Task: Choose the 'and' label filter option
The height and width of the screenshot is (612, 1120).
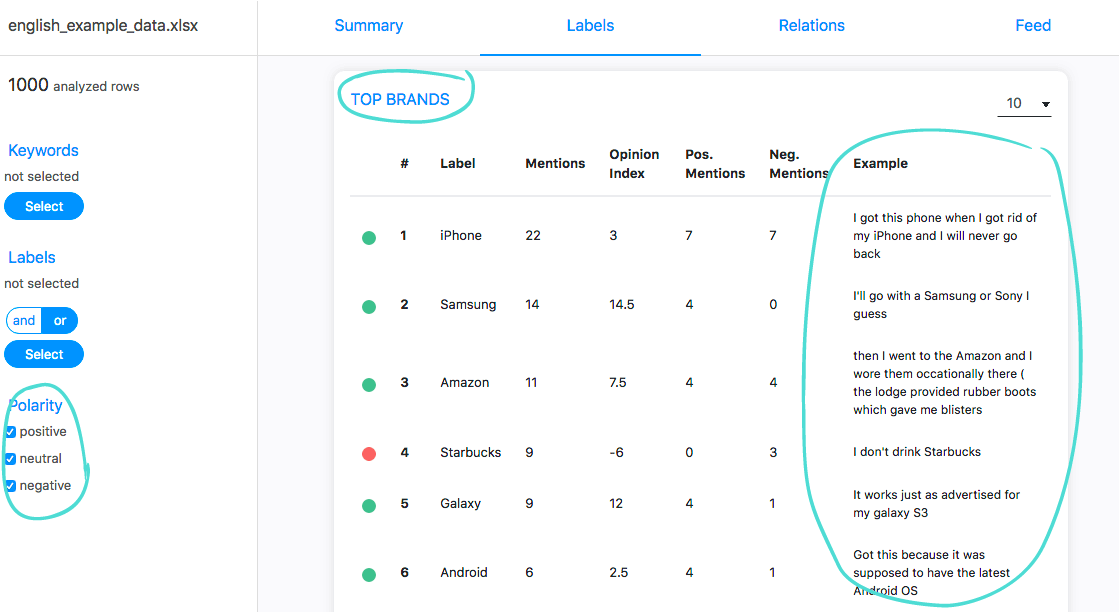Action: pos(24,321)
